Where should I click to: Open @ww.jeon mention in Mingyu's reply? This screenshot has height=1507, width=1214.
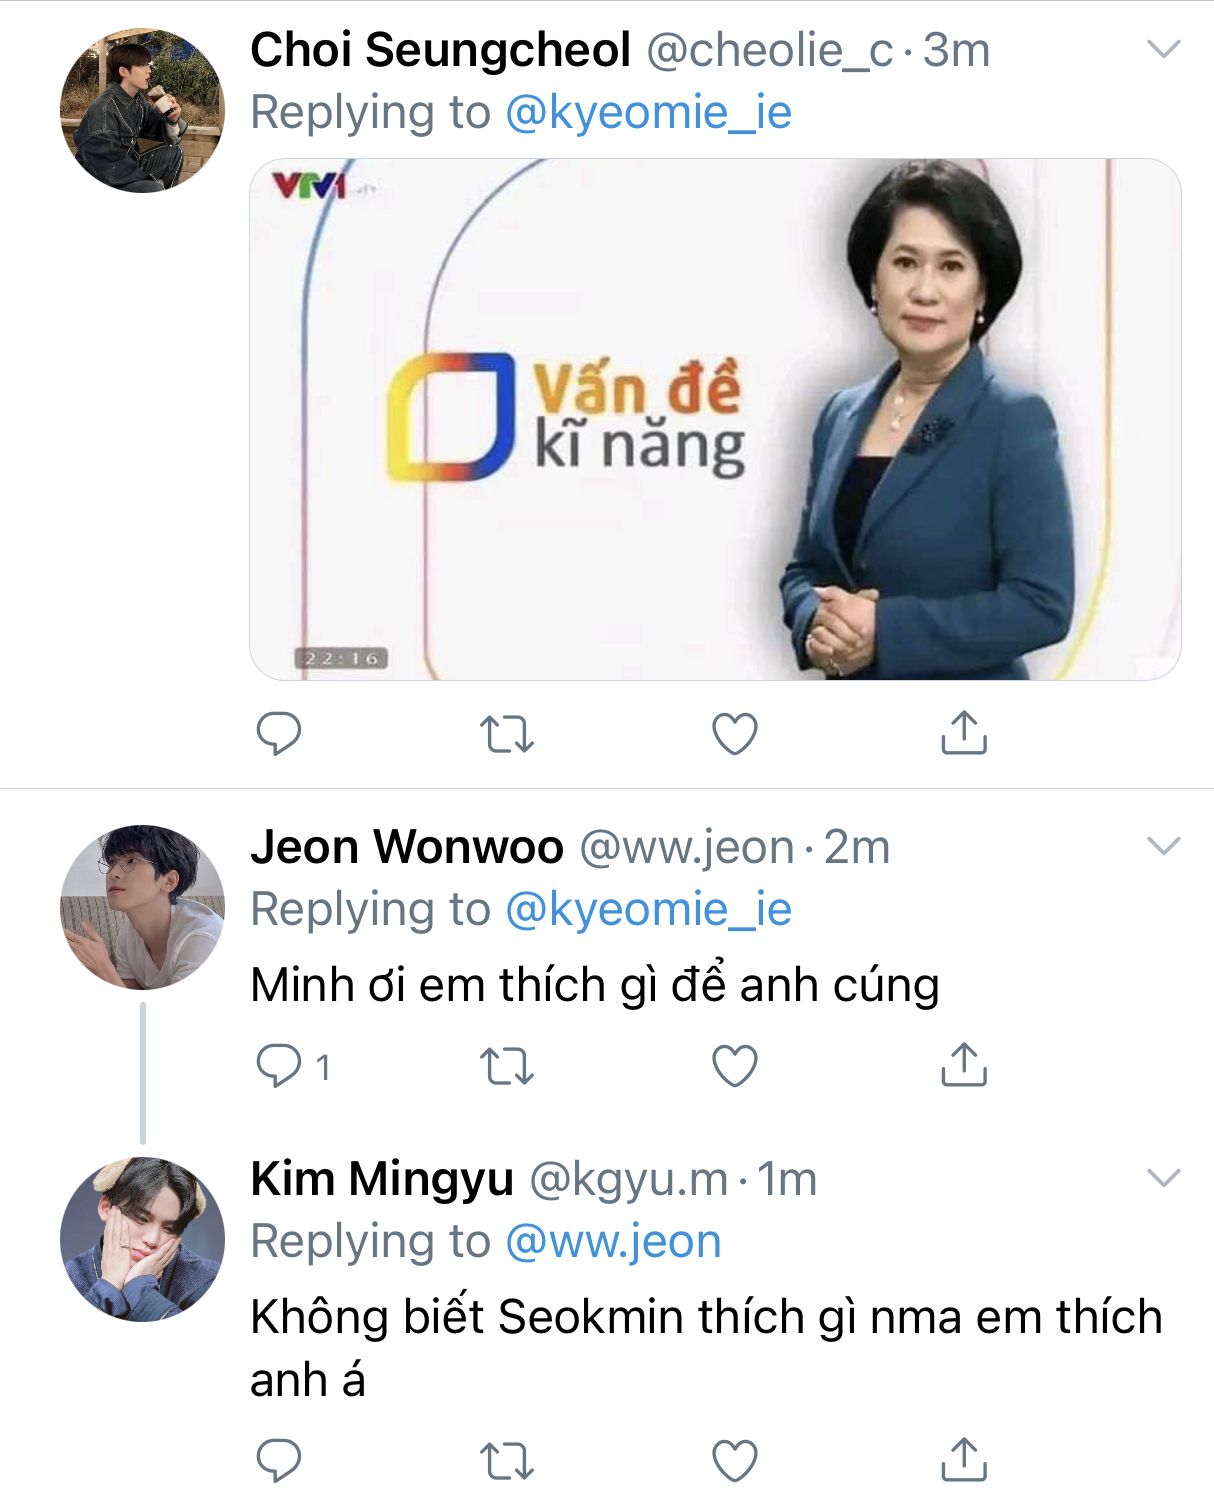[613, 1242]
